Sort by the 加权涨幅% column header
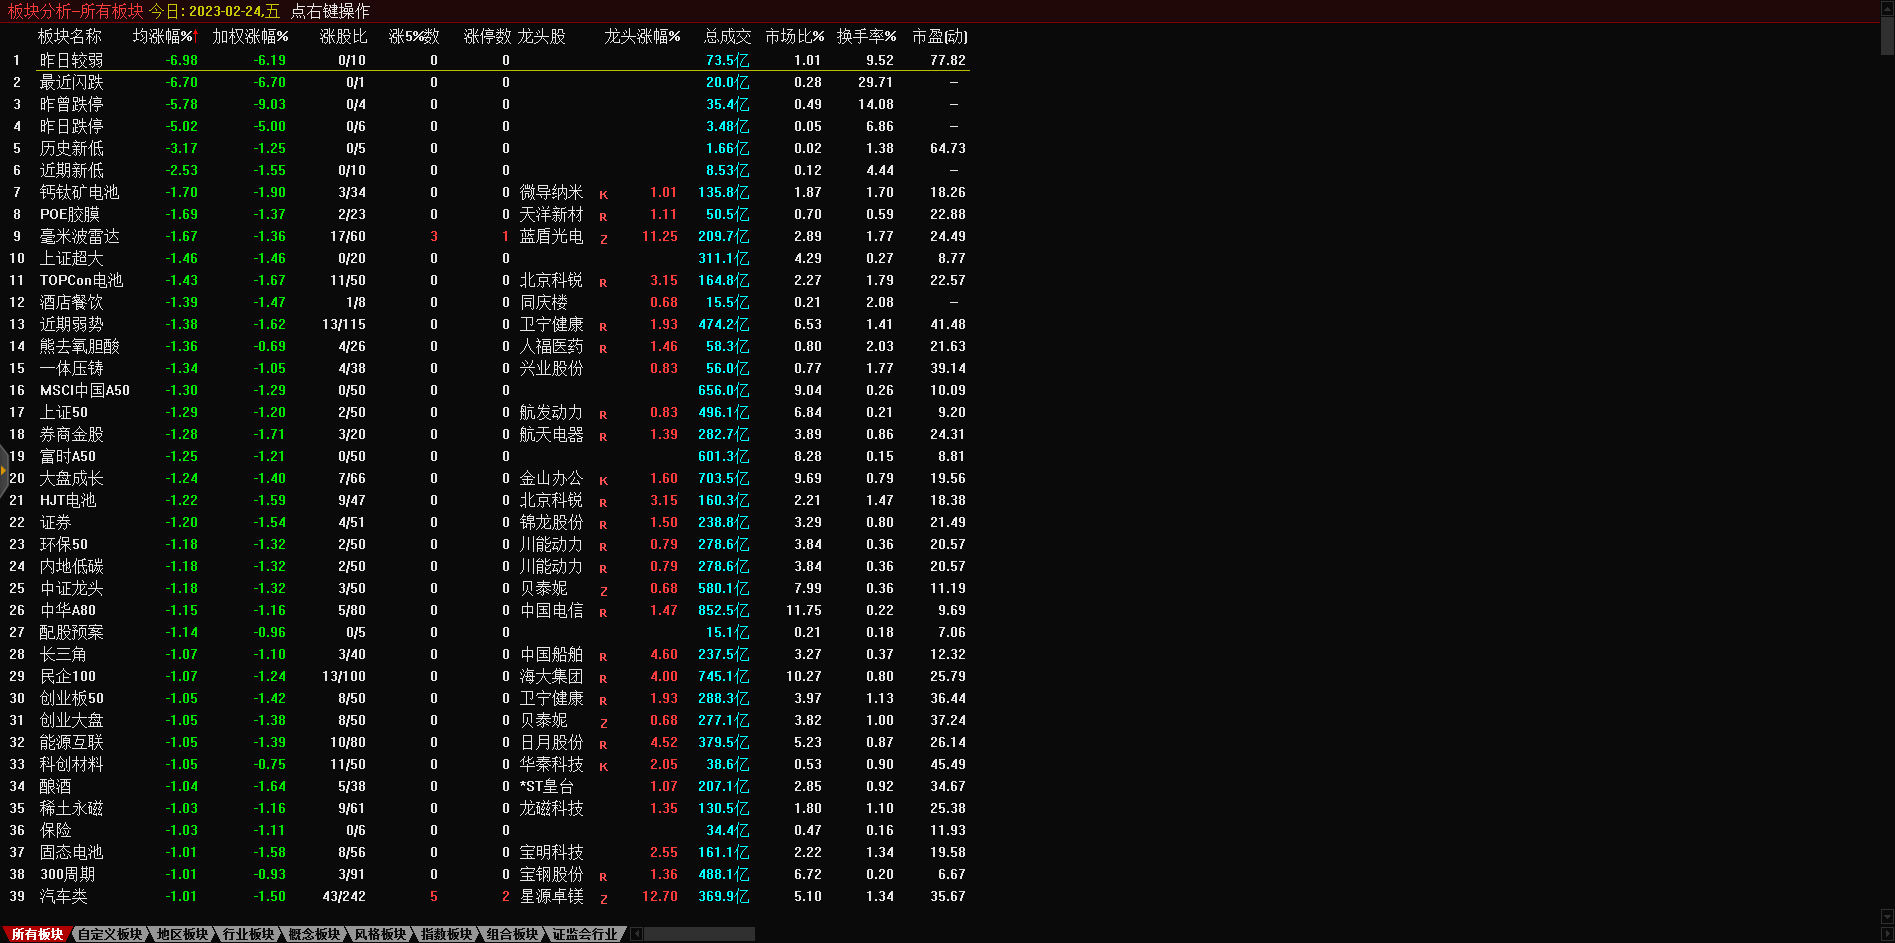The width and height of the screenshot is (1895, 943). [x=250, y=36]
